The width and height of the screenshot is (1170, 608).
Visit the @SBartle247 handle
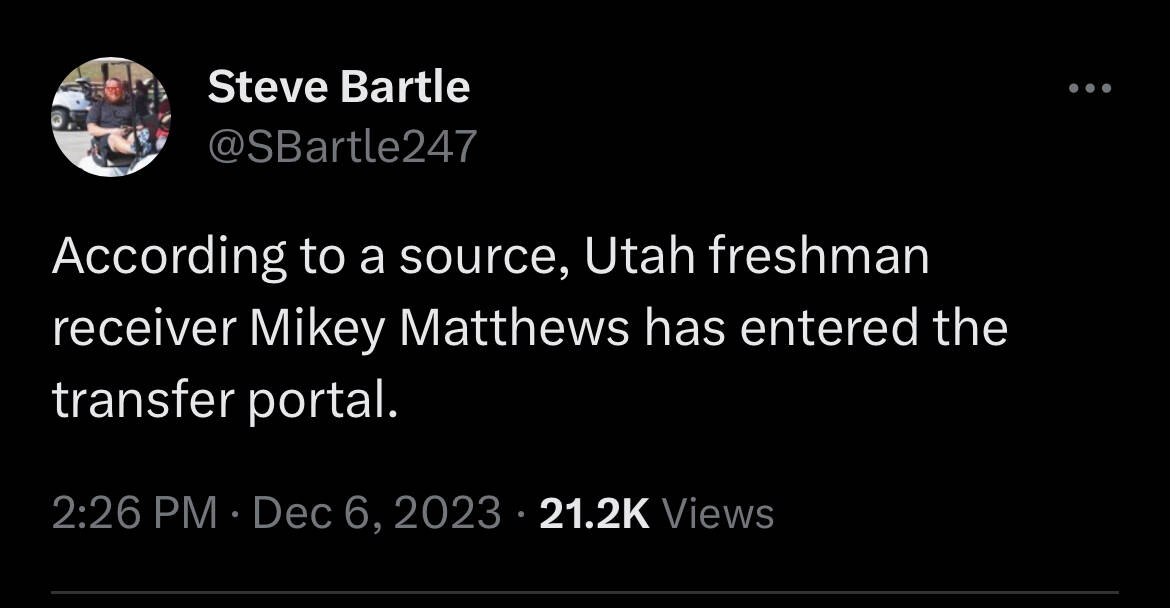click(342, 148)
